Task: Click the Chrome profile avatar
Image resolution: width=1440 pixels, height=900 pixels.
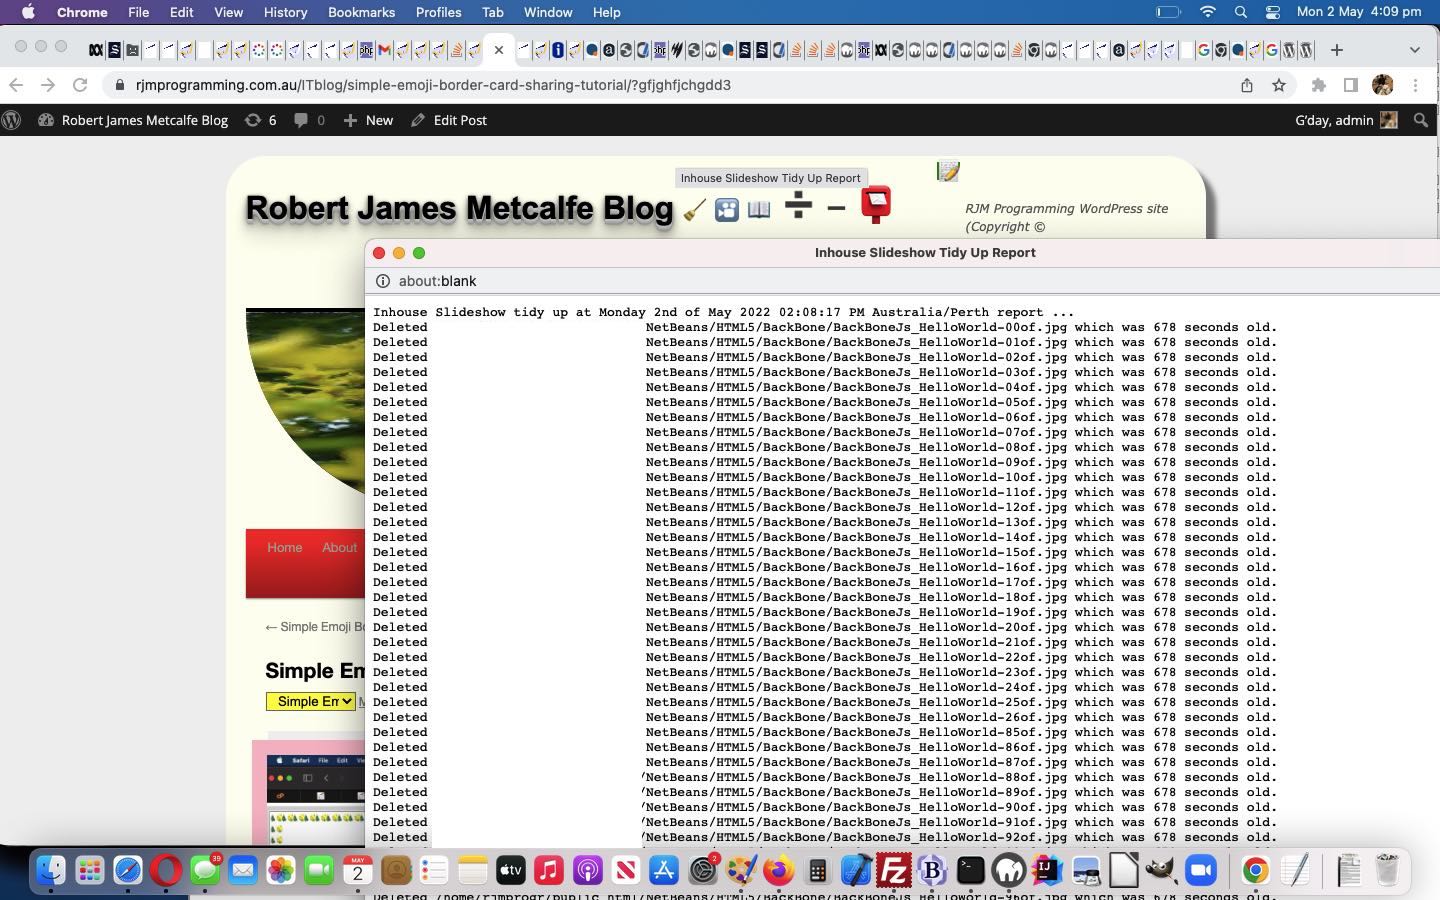Action: pos(1383,85)
